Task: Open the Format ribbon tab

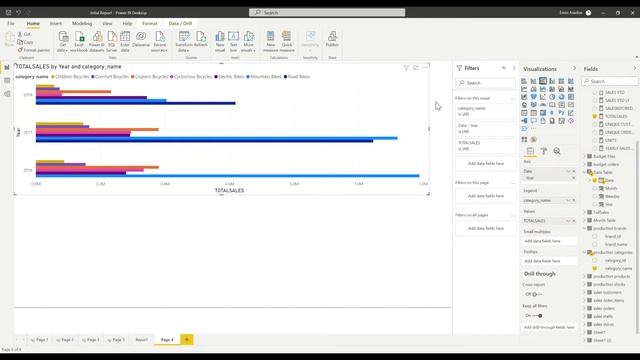Action: pyautogui.click(x=150, y=23)
